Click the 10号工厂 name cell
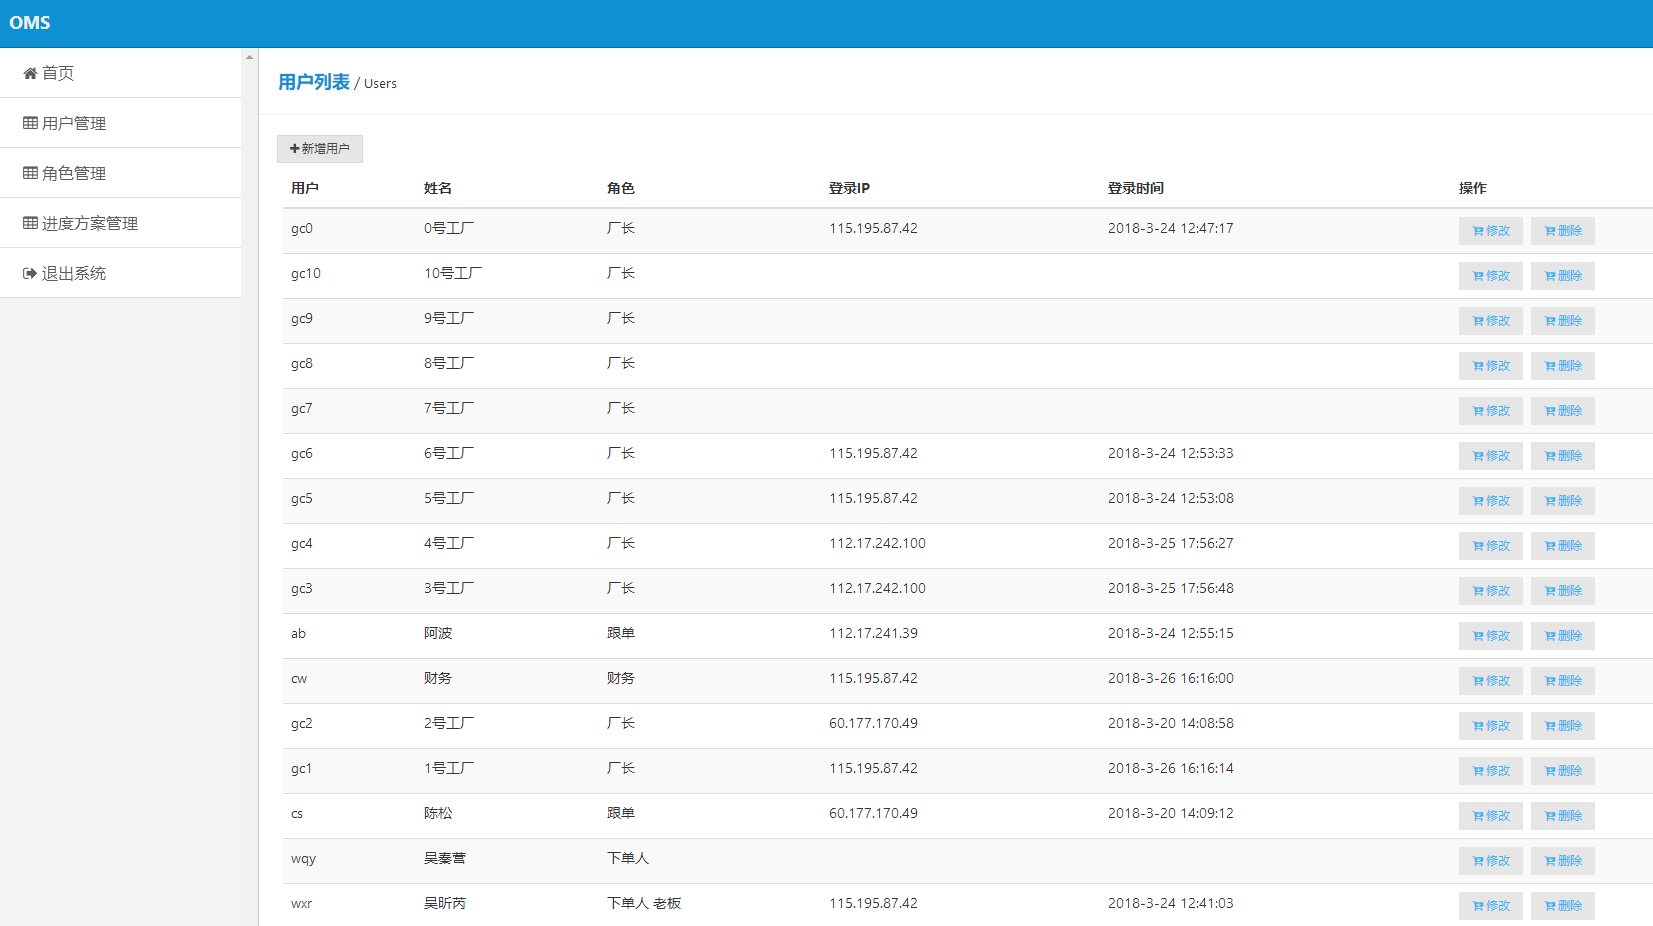1653x926 pixels. [453, 273]
